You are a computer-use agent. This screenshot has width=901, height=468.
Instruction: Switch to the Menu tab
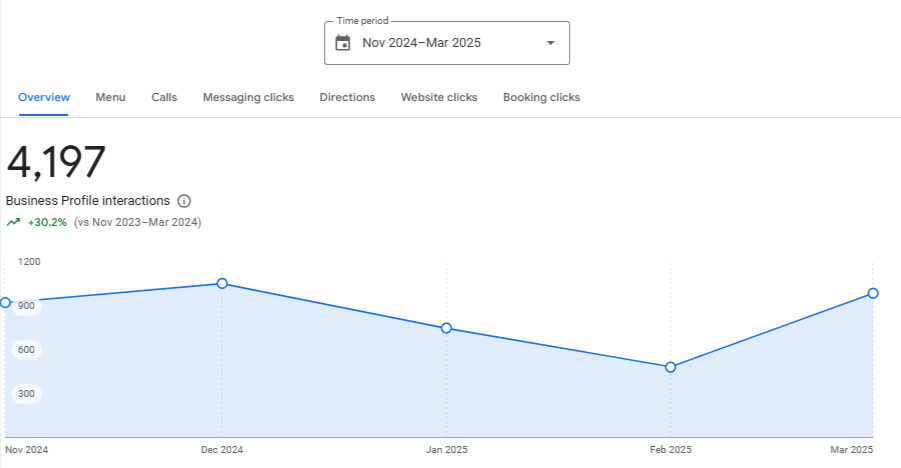click(110, 97)
